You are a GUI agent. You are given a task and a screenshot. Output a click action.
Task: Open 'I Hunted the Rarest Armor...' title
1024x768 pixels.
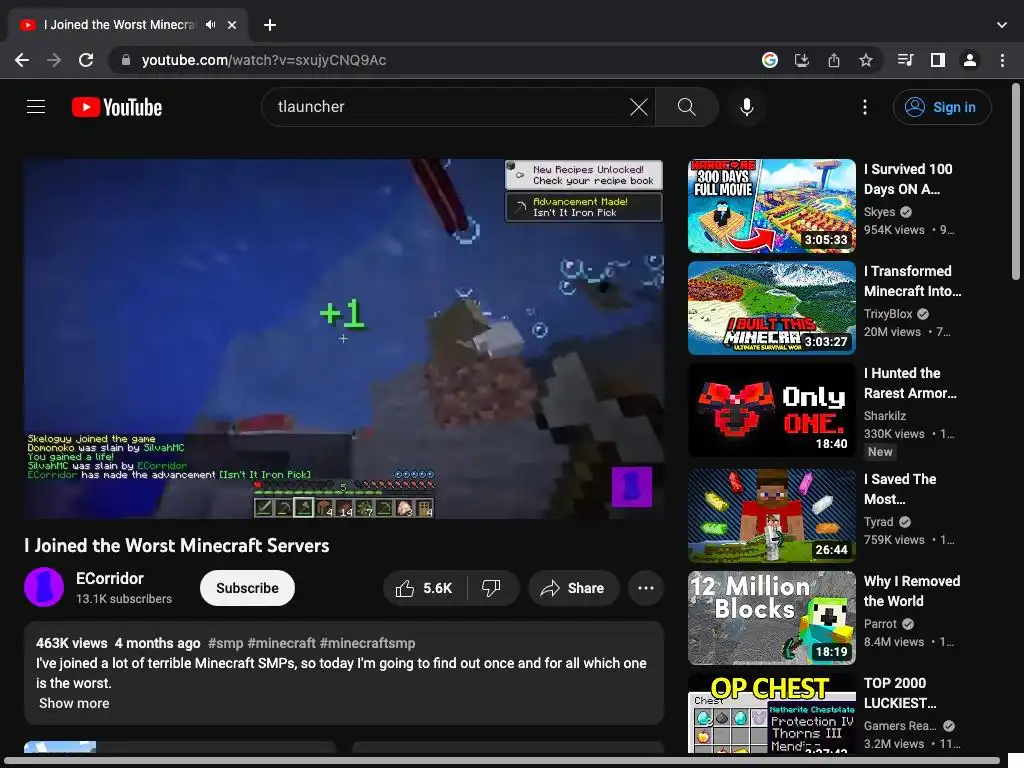pyautogui.click(x=910, y=383)
